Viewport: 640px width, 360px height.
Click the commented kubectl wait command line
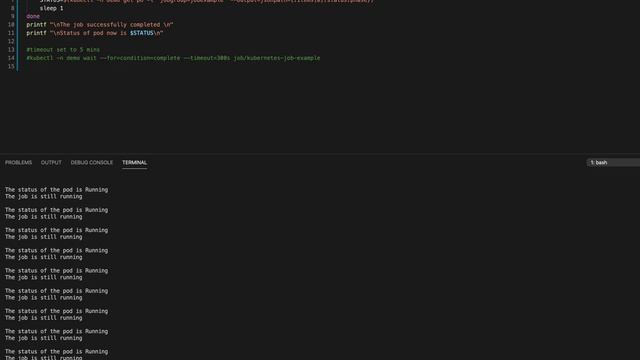(173, 58)
